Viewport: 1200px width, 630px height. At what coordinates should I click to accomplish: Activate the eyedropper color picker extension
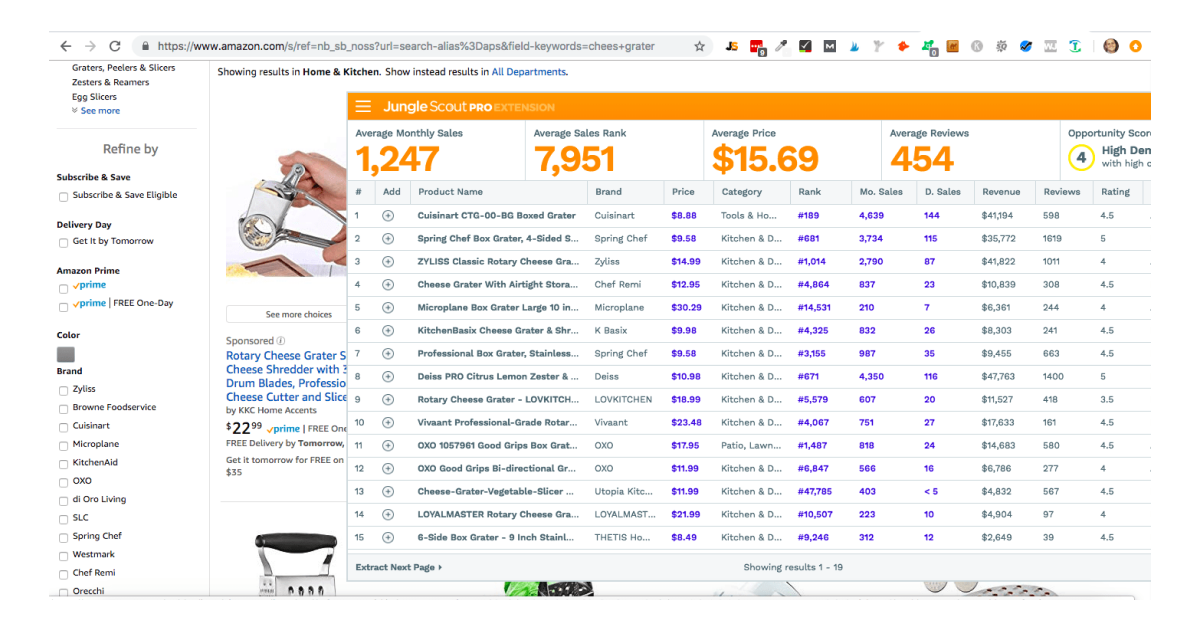tap(782, 46)
